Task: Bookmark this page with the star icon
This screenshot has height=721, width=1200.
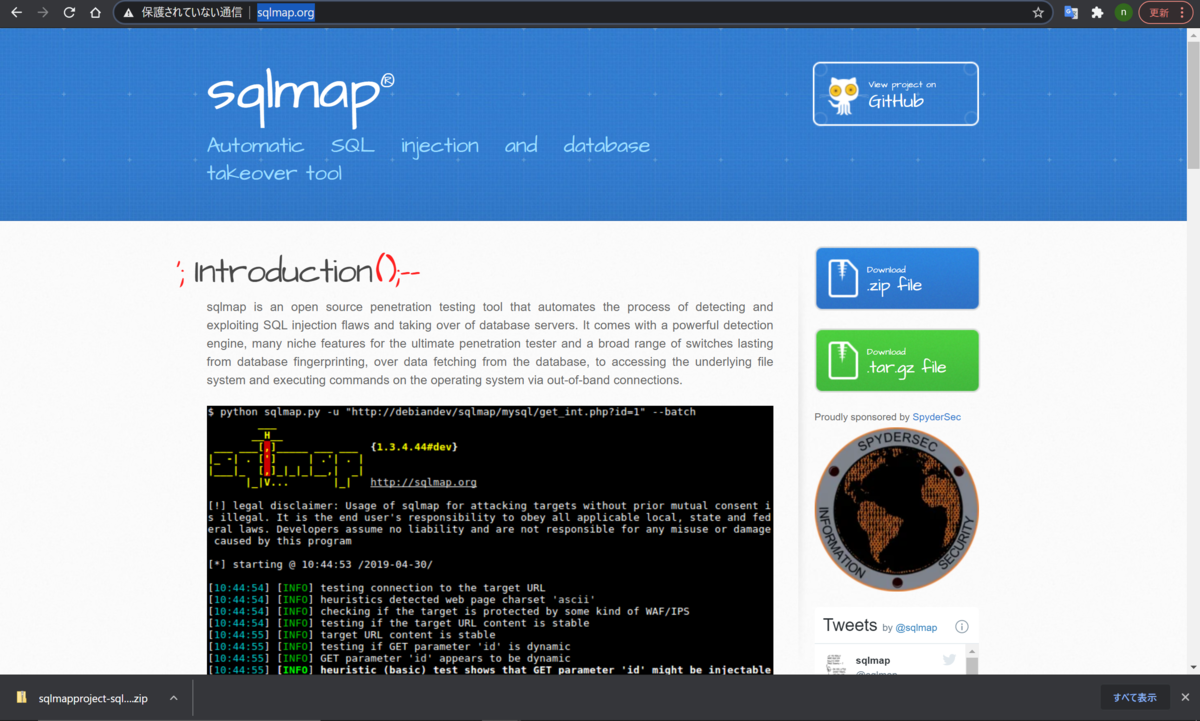Action: coord(1038,13)
